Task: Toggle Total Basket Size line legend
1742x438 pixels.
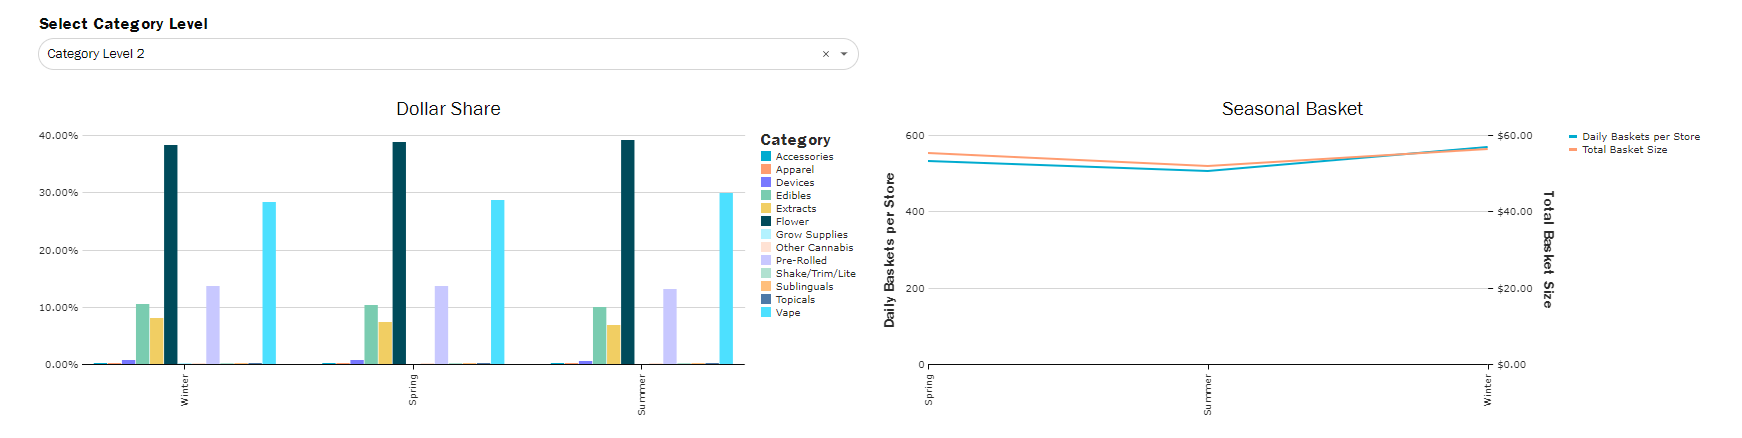Action: tap(1624, 150)
